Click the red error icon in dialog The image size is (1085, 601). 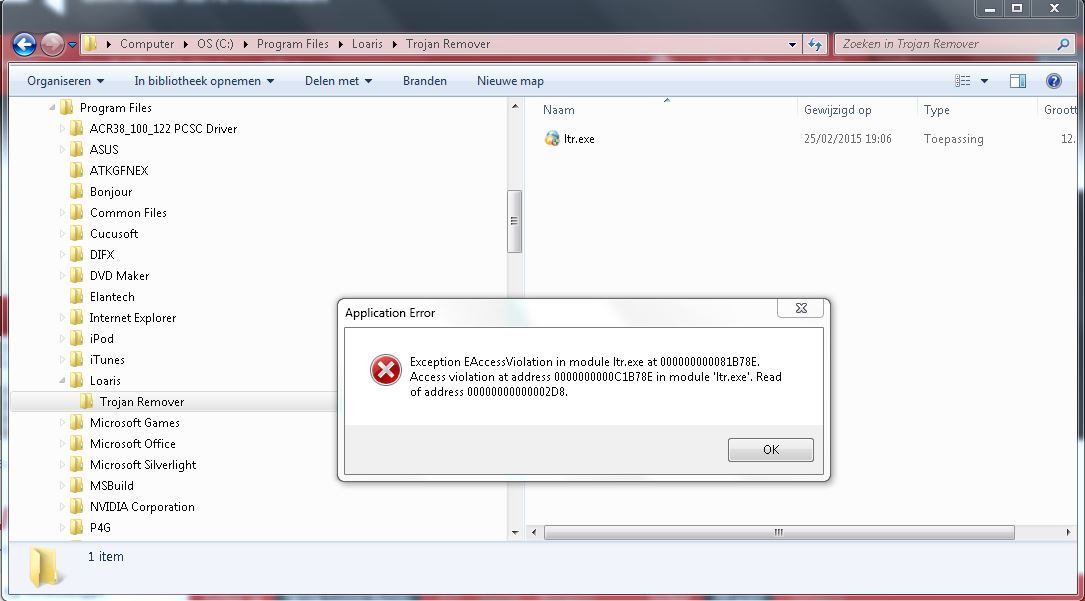tap(385, 370)
